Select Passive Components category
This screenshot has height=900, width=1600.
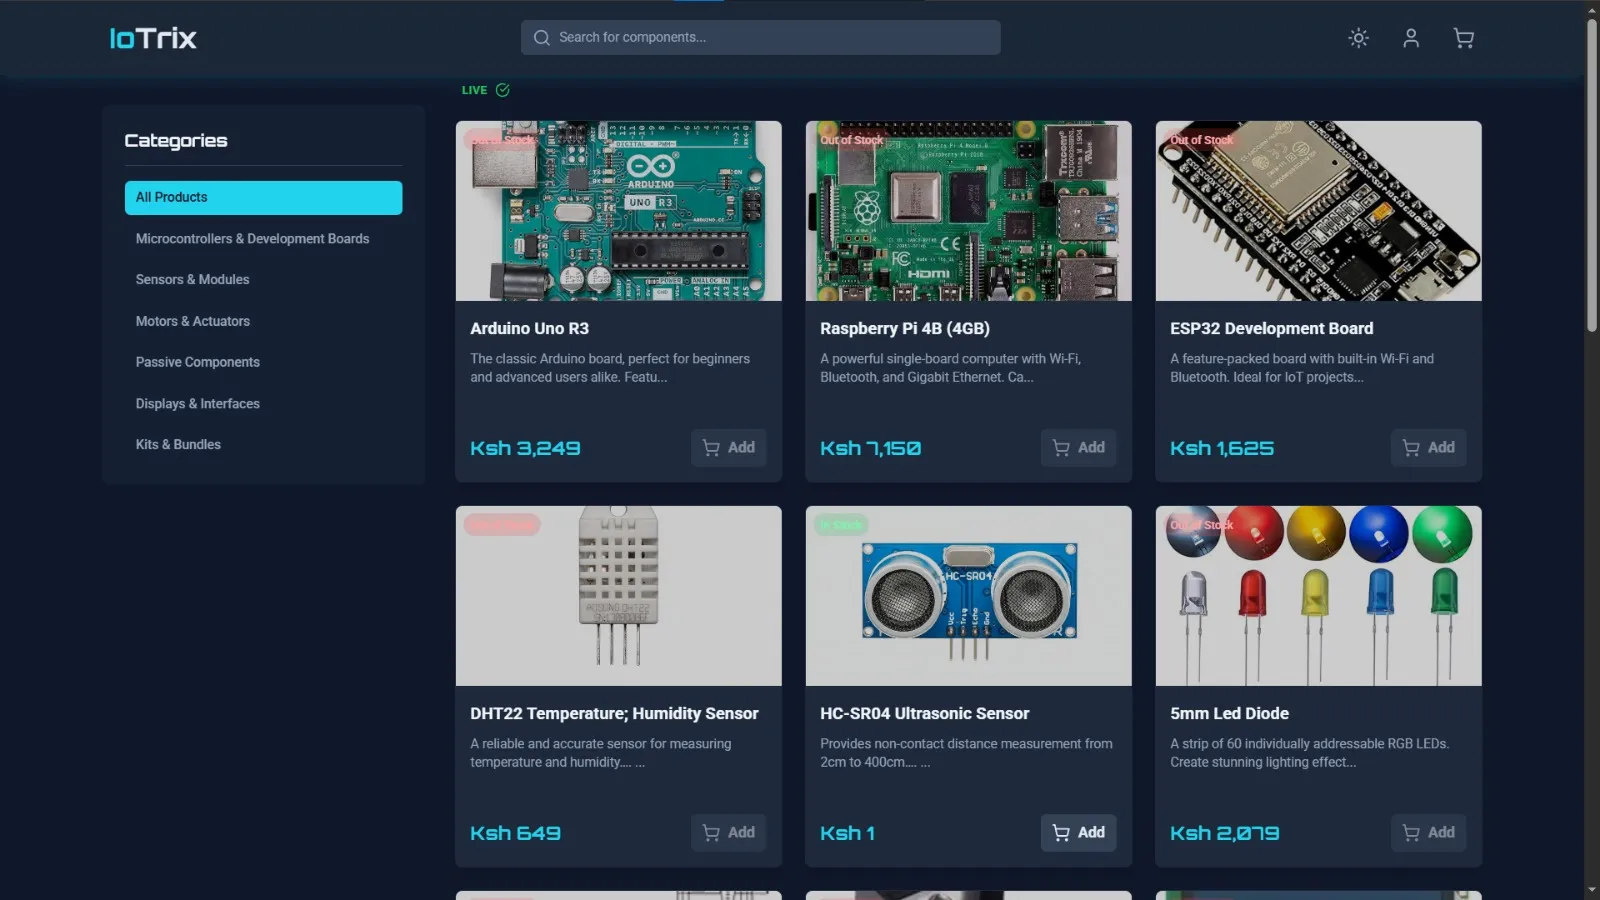click(264, 362)
